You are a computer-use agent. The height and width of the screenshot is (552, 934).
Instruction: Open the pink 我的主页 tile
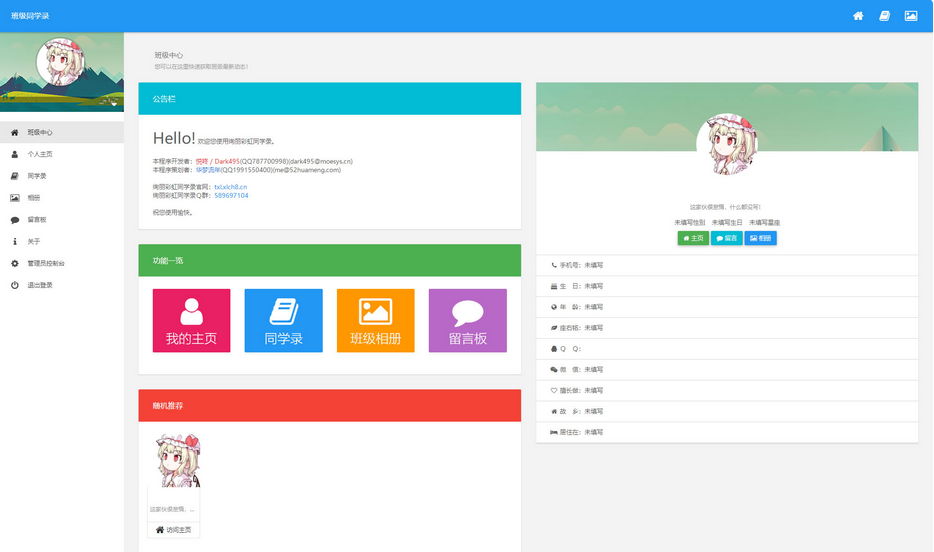click(191, 320)
